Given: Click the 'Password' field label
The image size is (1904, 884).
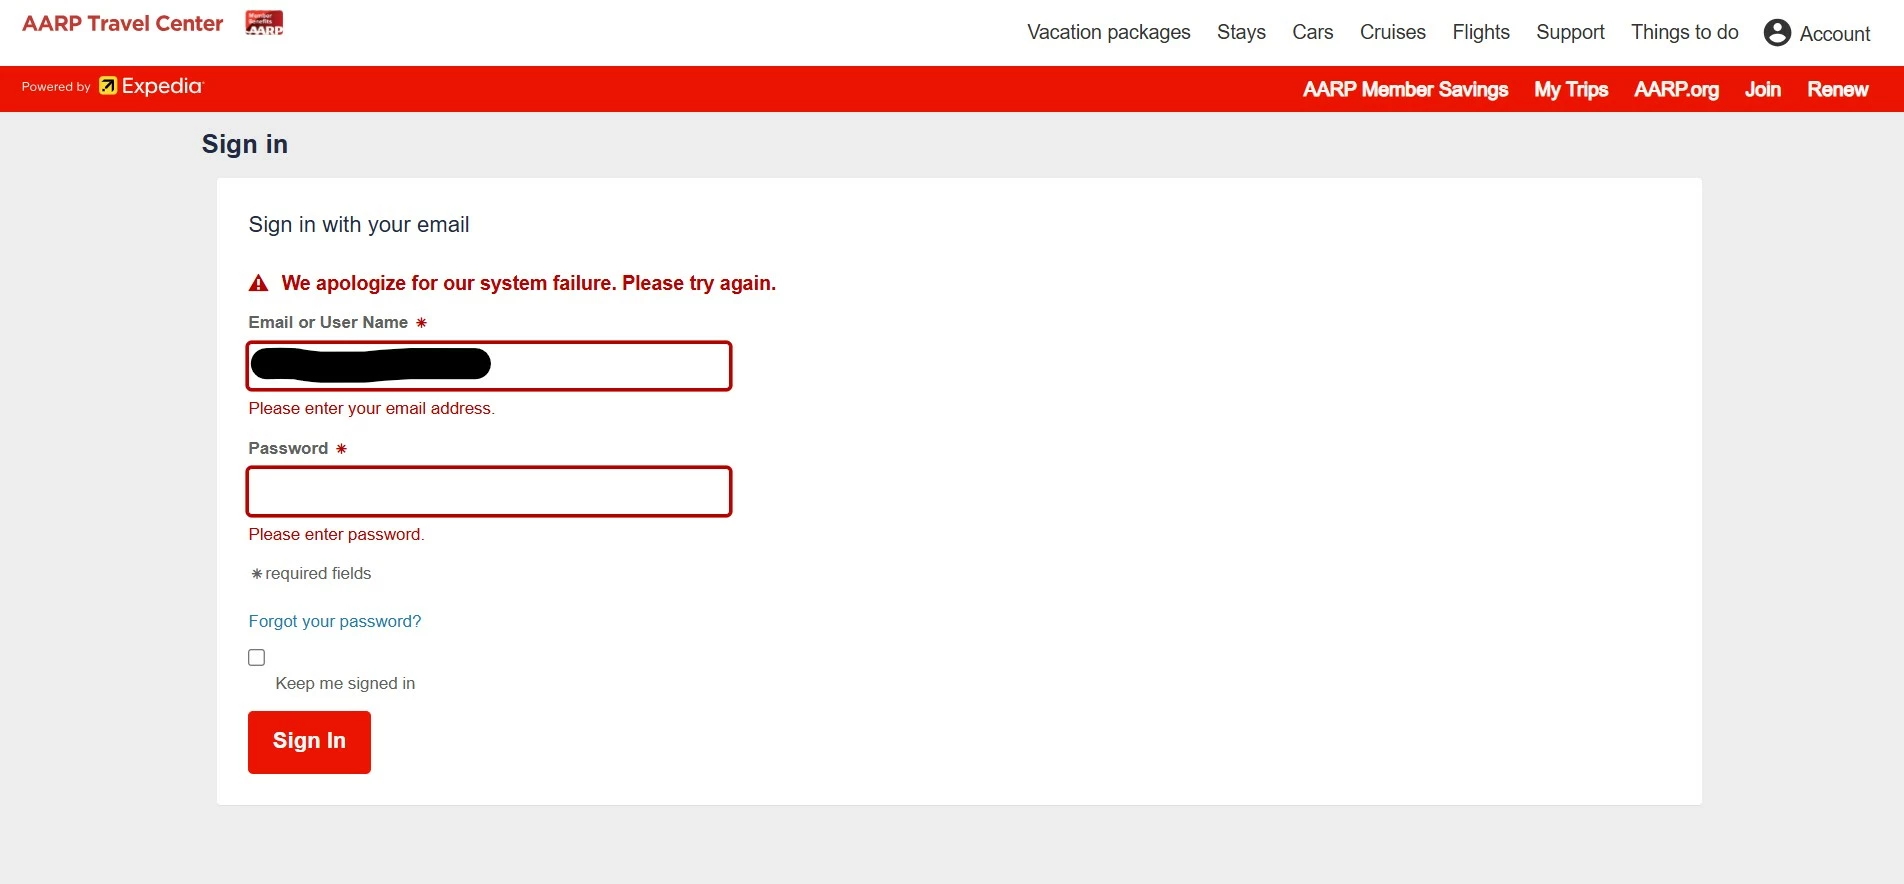Looking at the screenshot, I should 288,448.
